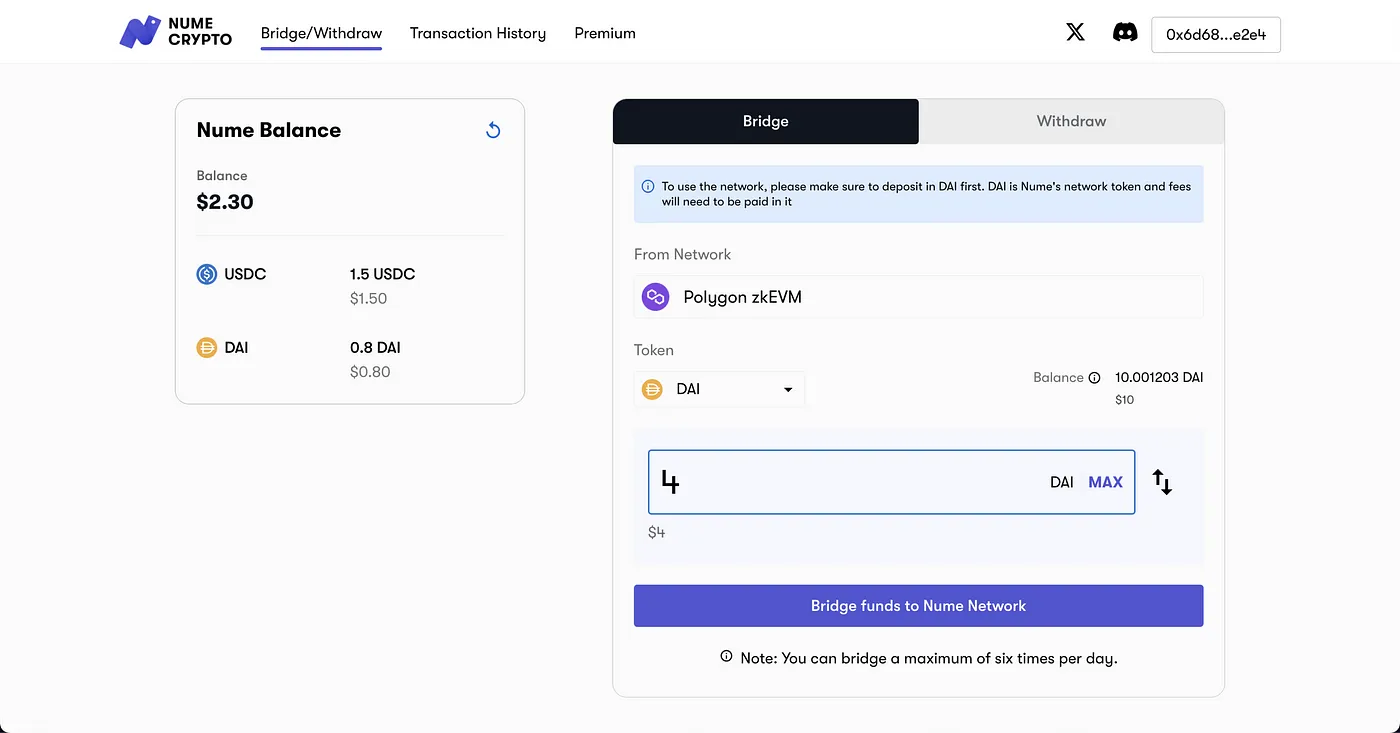Click the USDC label in the balance card
The height and width of the screenshot is (733, 1400).
click(245, 274)
